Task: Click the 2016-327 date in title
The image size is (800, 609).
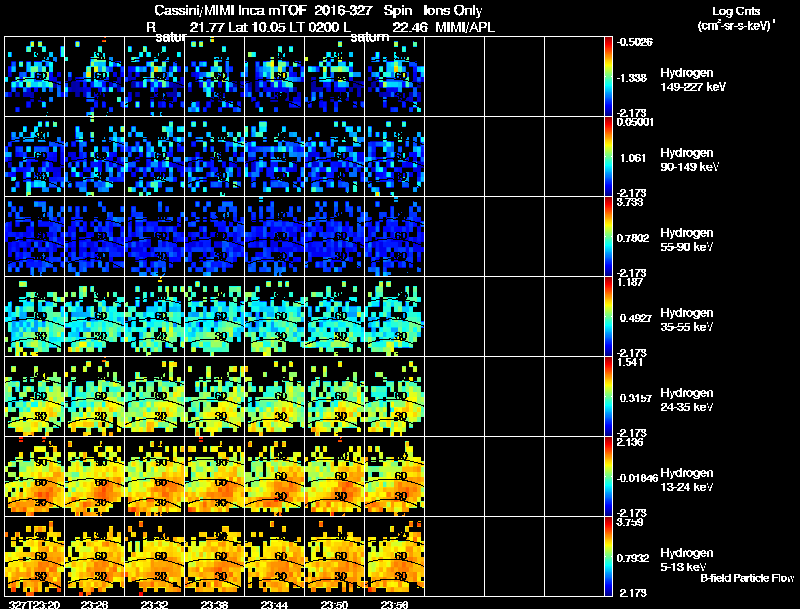Action: [344, 11]
